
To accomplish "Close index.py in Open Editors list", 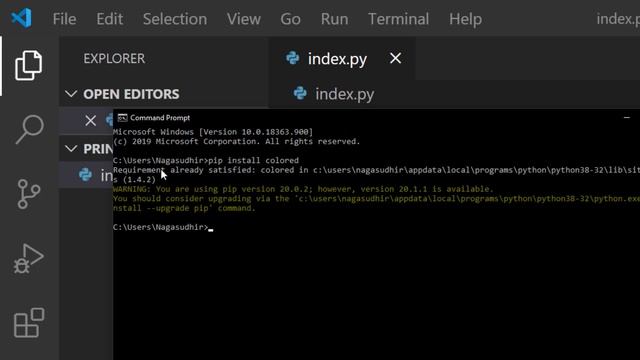I will coord(91,120).
